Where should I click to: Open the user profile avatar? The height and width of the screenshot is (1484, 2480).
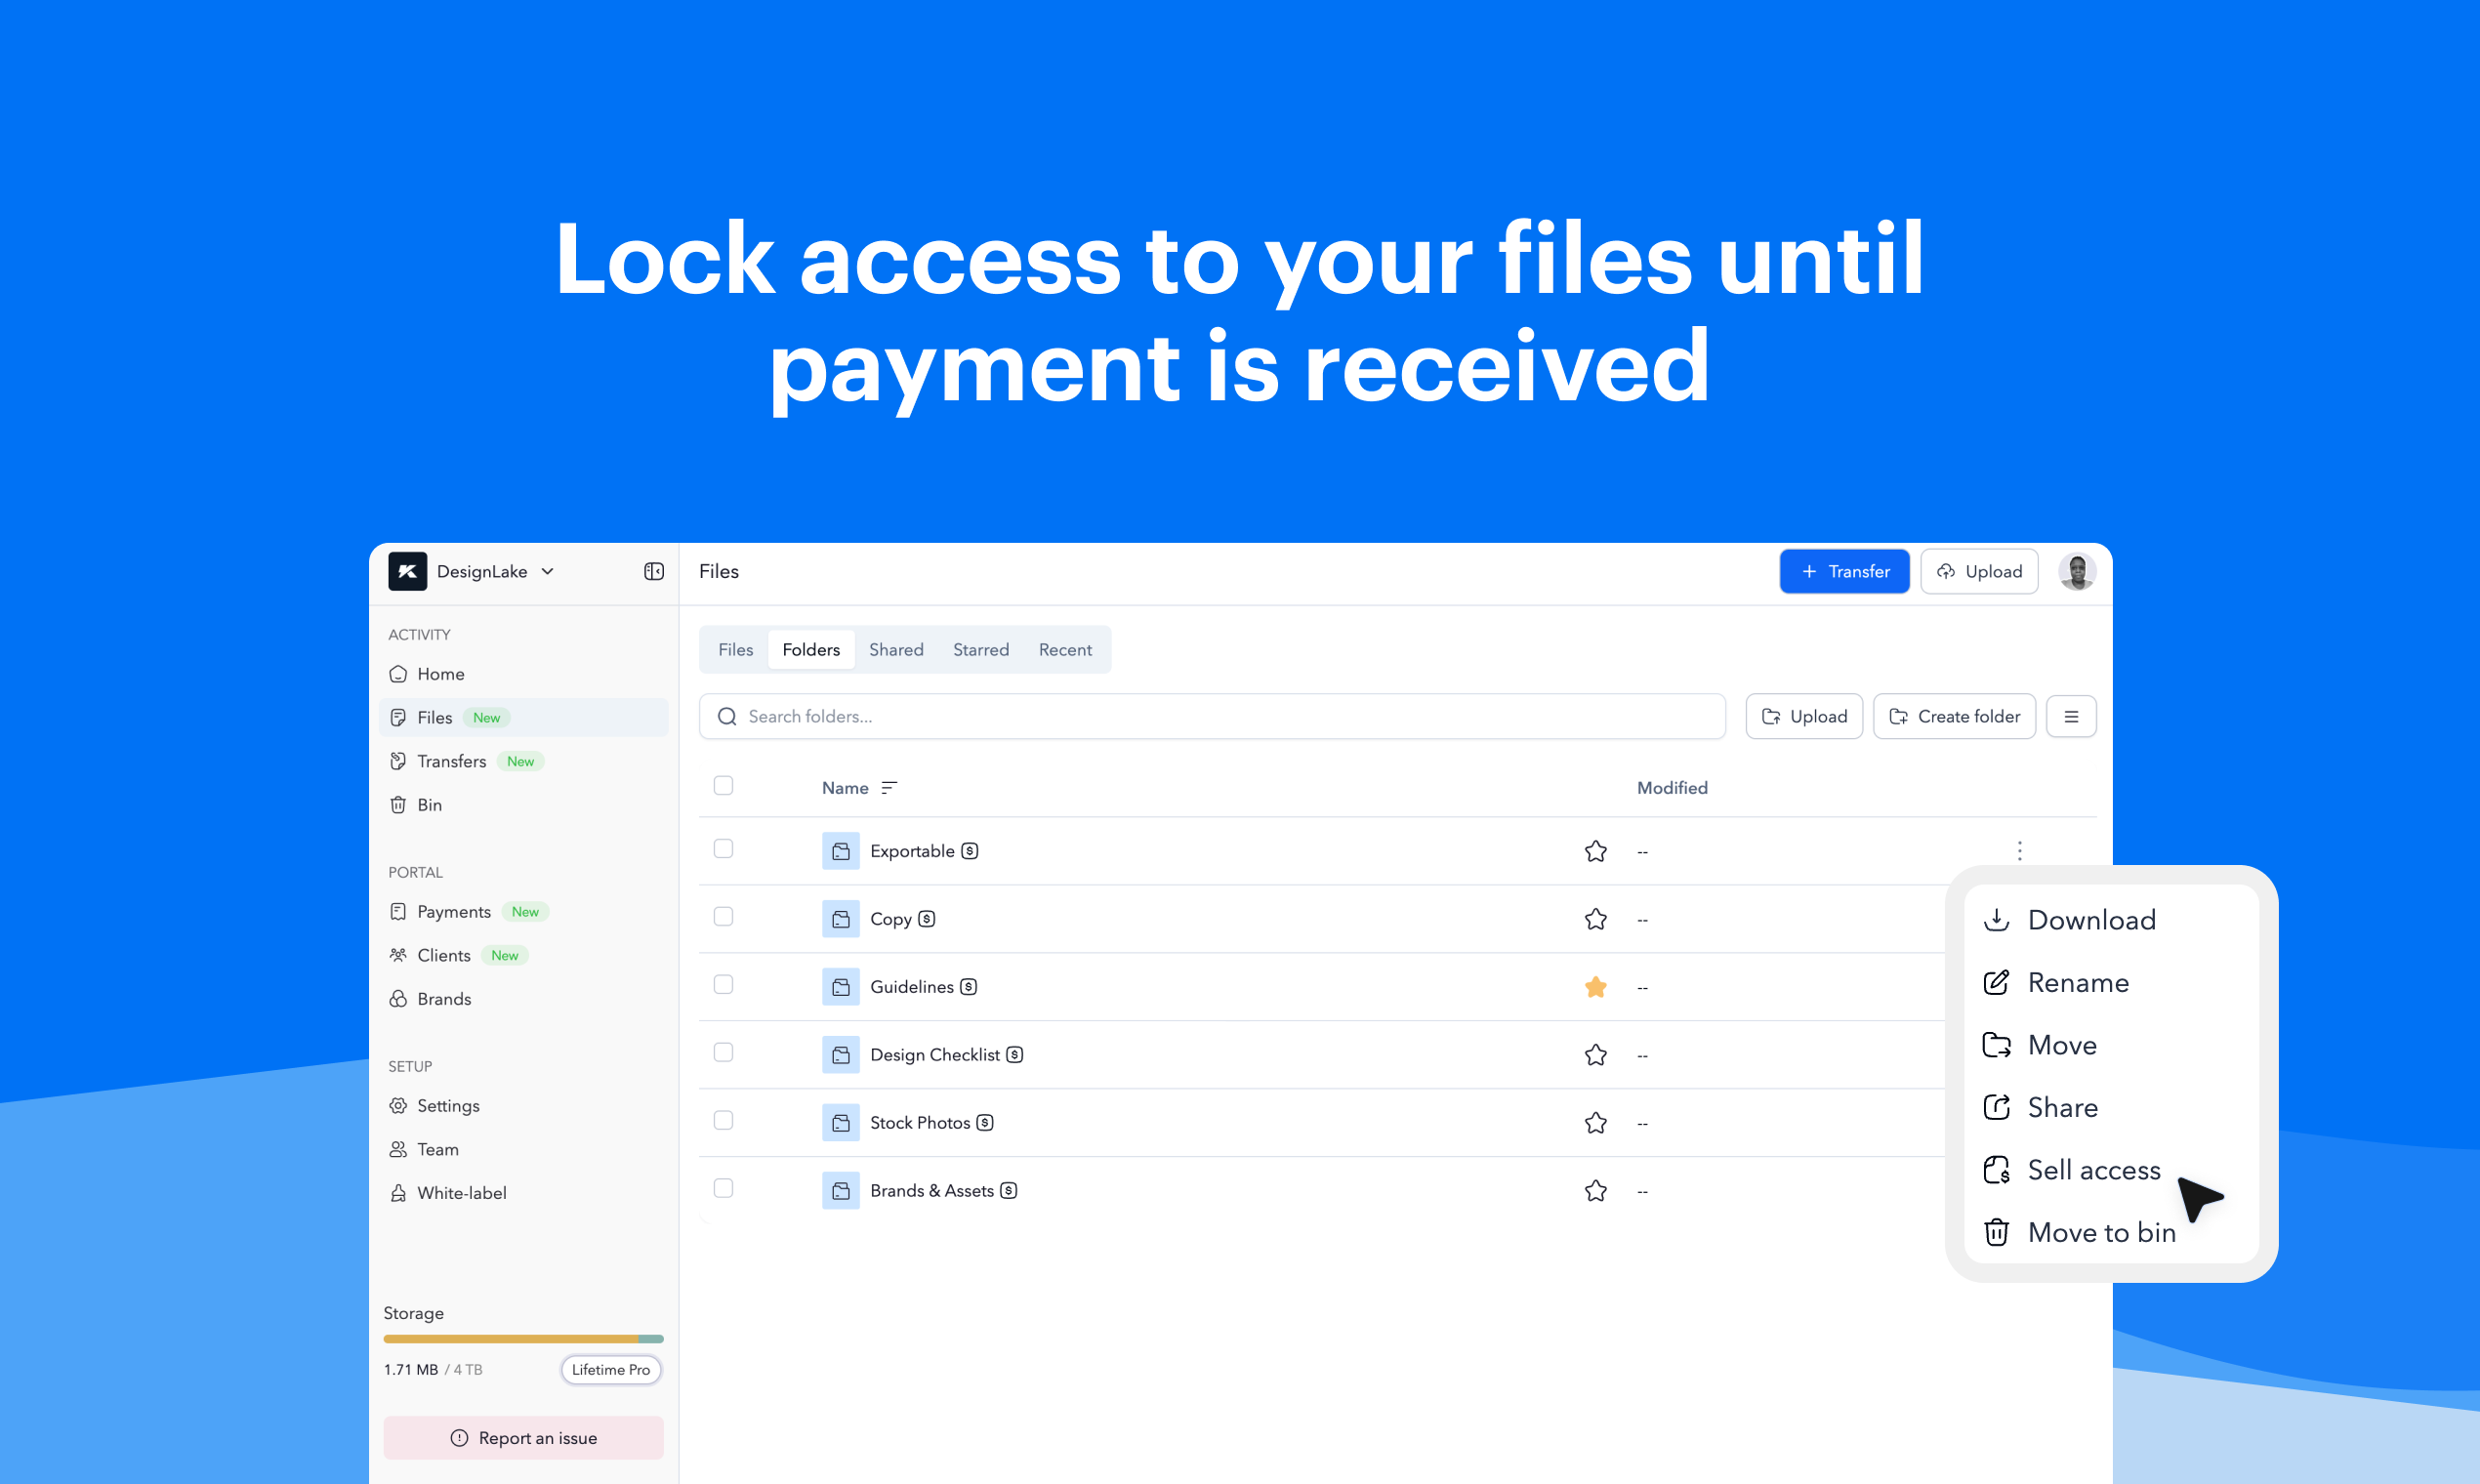point(2077,571)
